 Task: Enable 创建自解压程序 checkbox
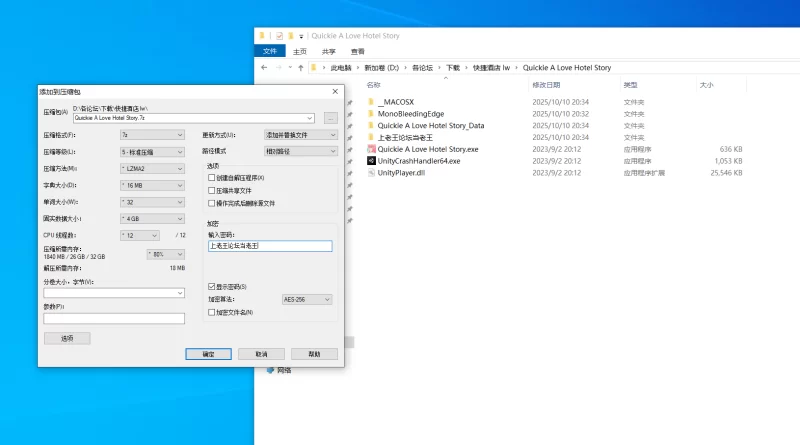tap(211, 178)
